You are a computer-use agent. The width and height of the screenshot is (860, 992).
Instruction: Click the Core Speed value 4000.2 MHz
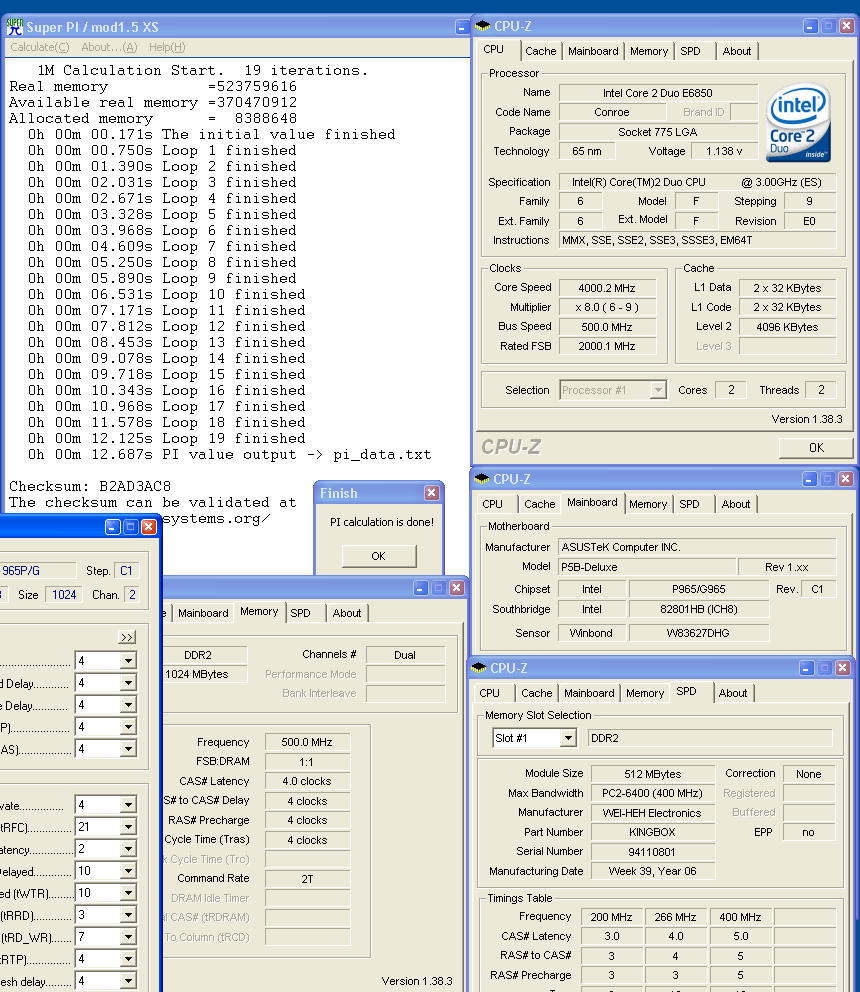[607, 288]
